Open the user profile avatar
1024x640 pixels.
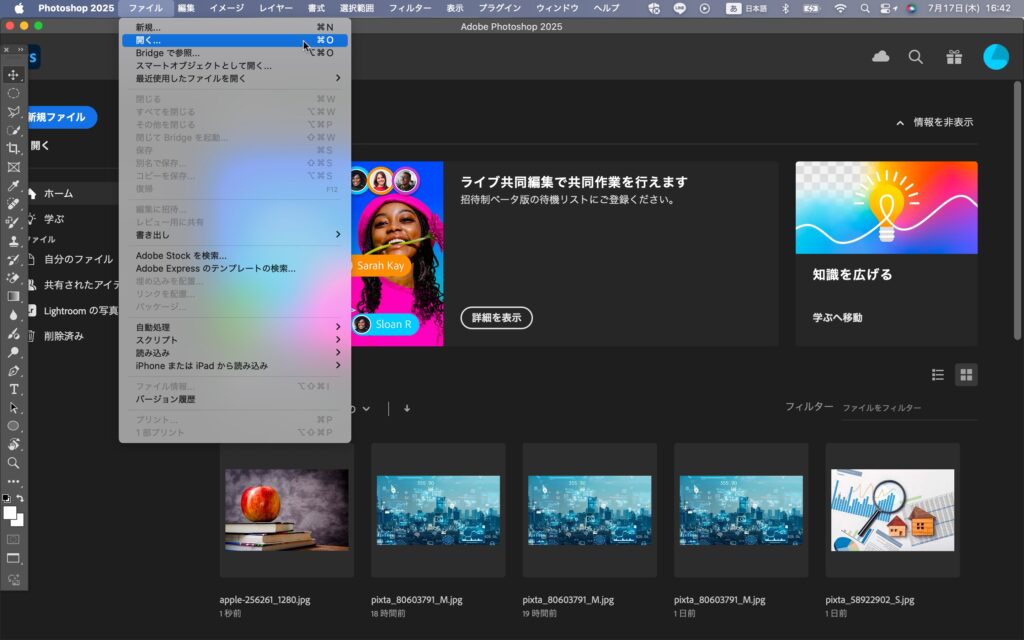point(996,57)
